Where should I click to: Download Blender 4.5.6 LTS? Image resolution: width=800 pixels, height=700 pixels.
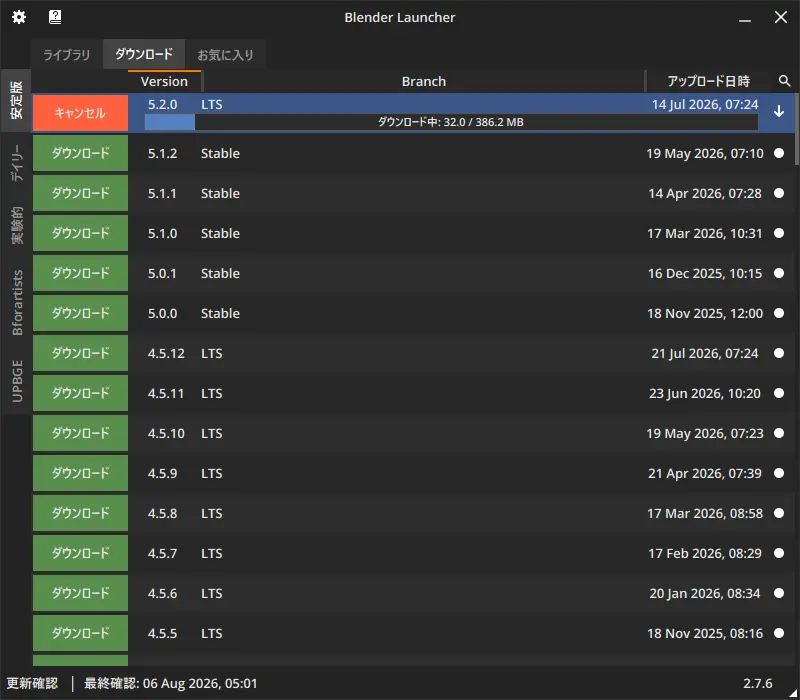pyautogui.click(x=81, y=593)
